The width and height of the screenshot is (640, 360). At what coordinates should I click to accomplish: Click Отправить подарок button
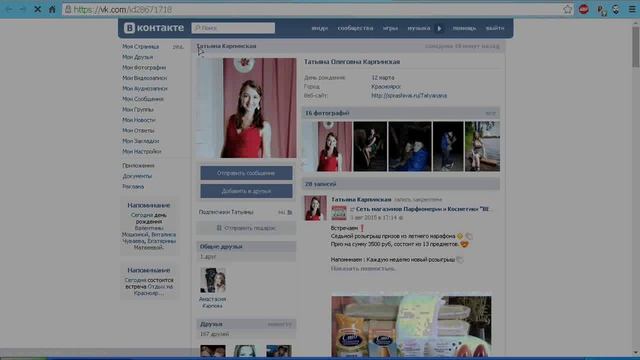click(x=246, y=228)
